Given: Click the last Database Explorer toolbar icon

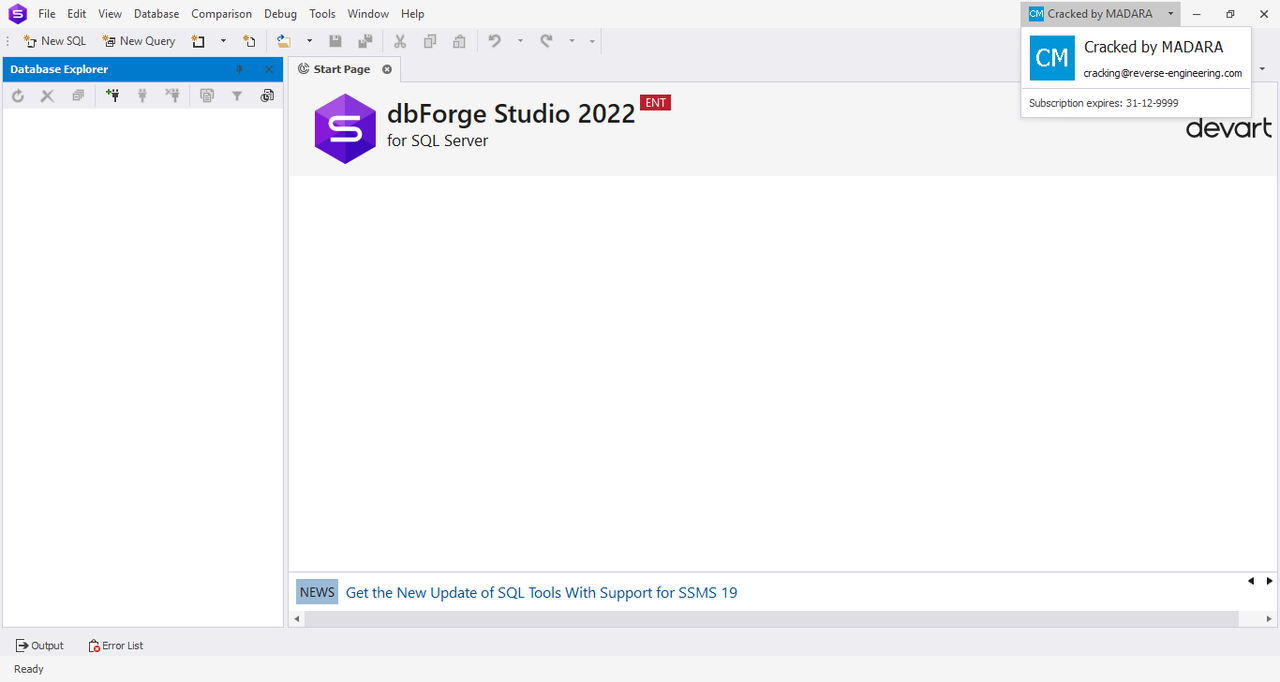Looking at the screenshot, I should (x=267, y=96).
